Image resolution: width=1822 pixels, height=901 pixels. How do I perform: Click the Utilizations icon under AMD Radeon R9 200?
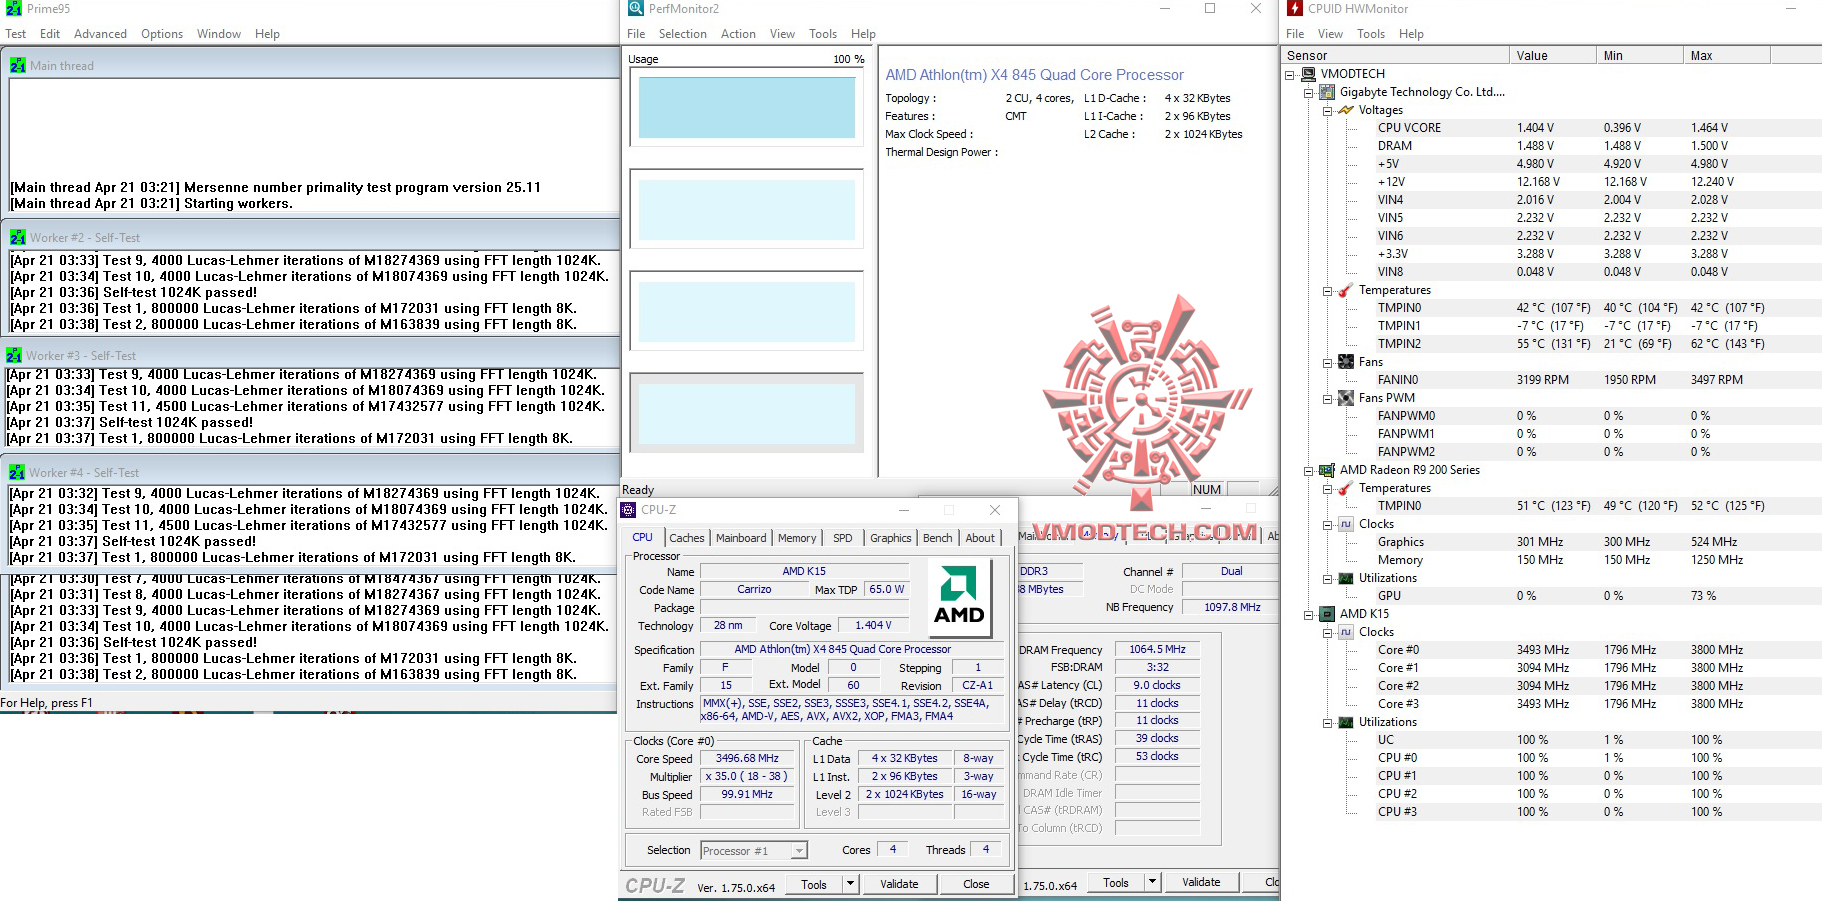[x=1346, y=578]
